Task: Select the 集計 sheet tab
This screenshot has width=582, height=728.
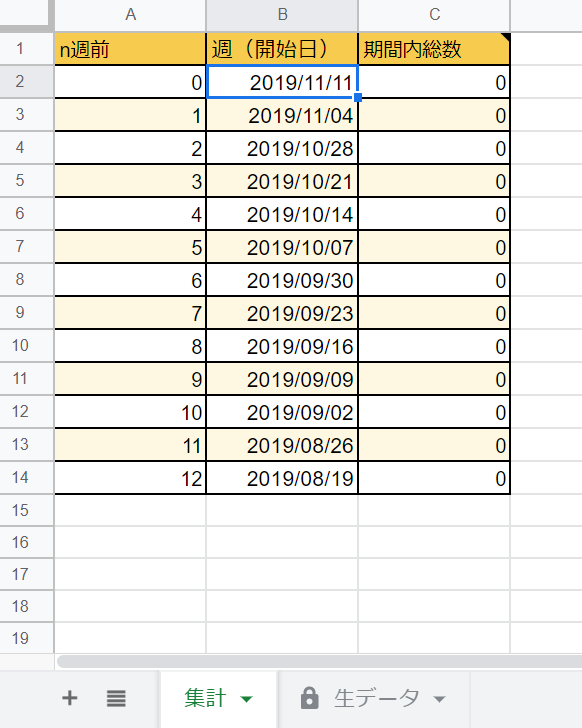Action: tap(218, 699)
